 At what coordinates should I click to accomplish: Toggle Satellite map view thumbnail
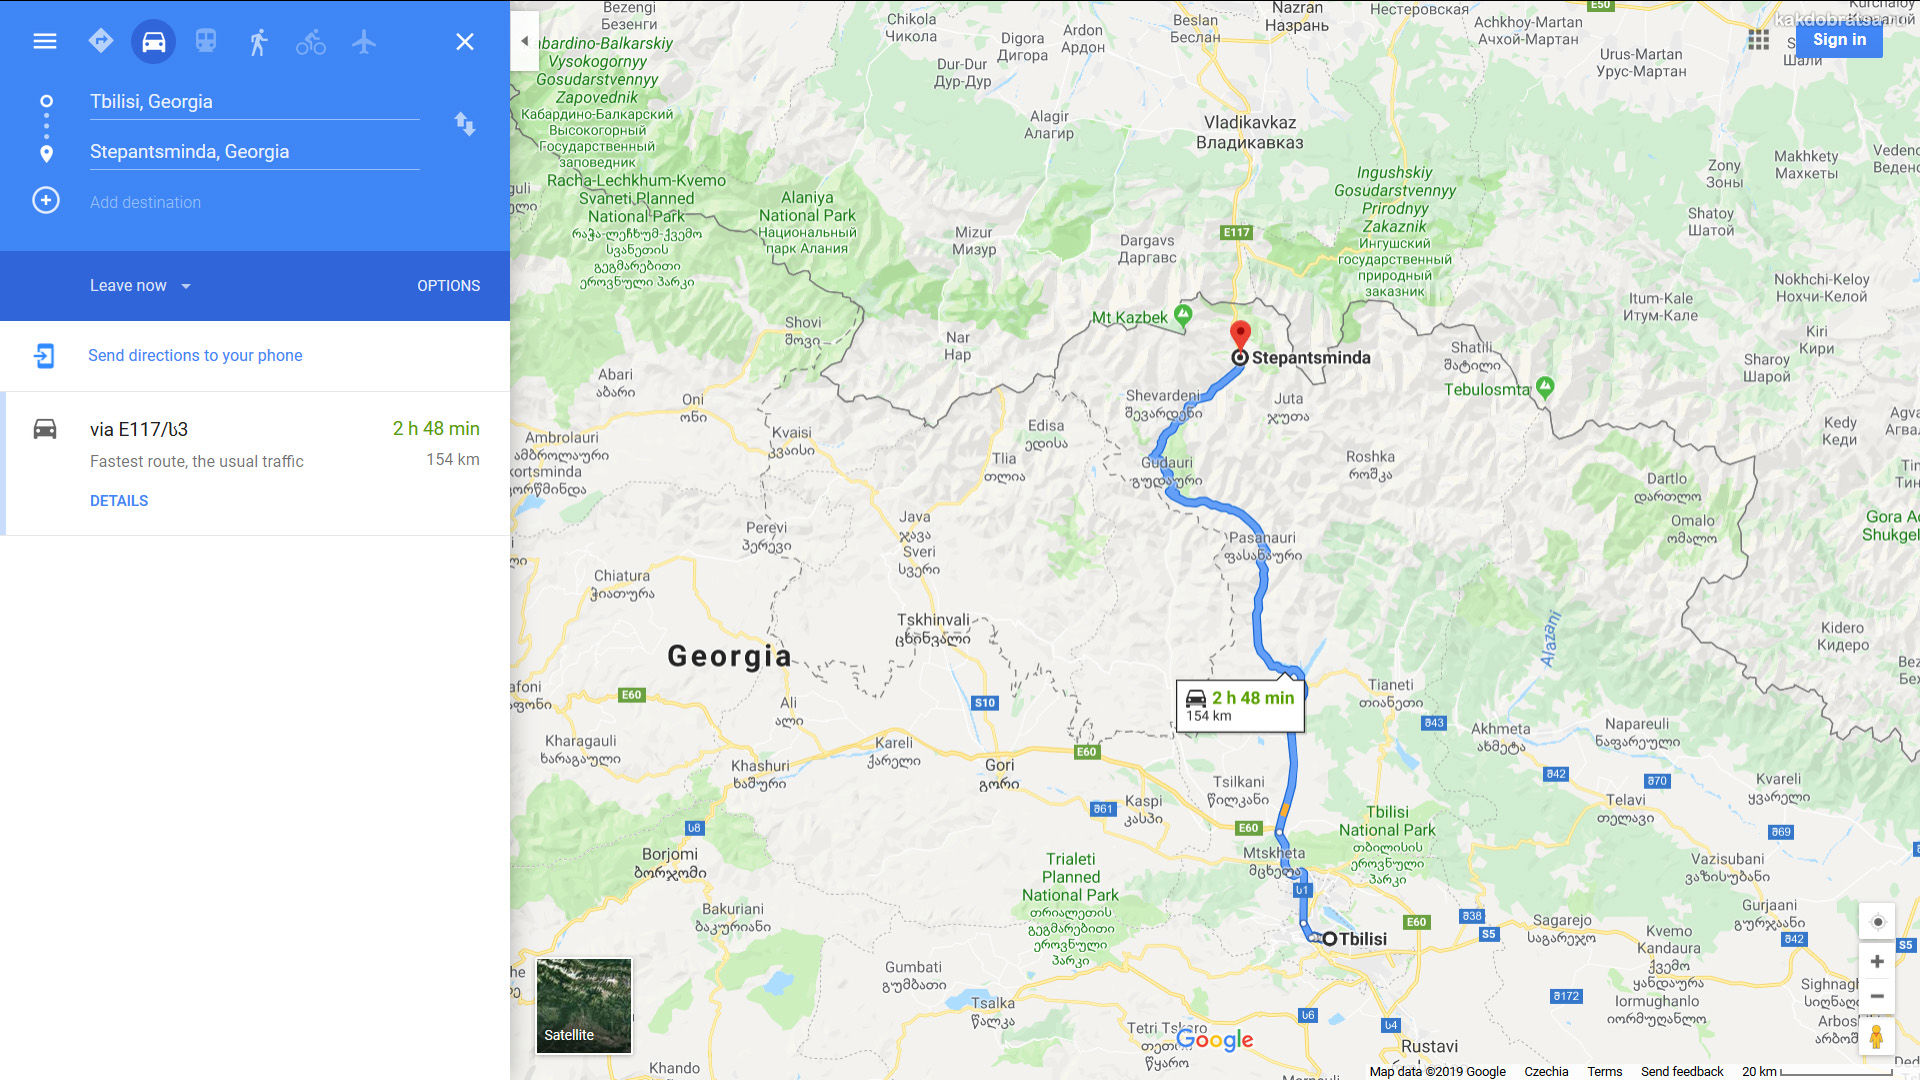click(584, 1006)
